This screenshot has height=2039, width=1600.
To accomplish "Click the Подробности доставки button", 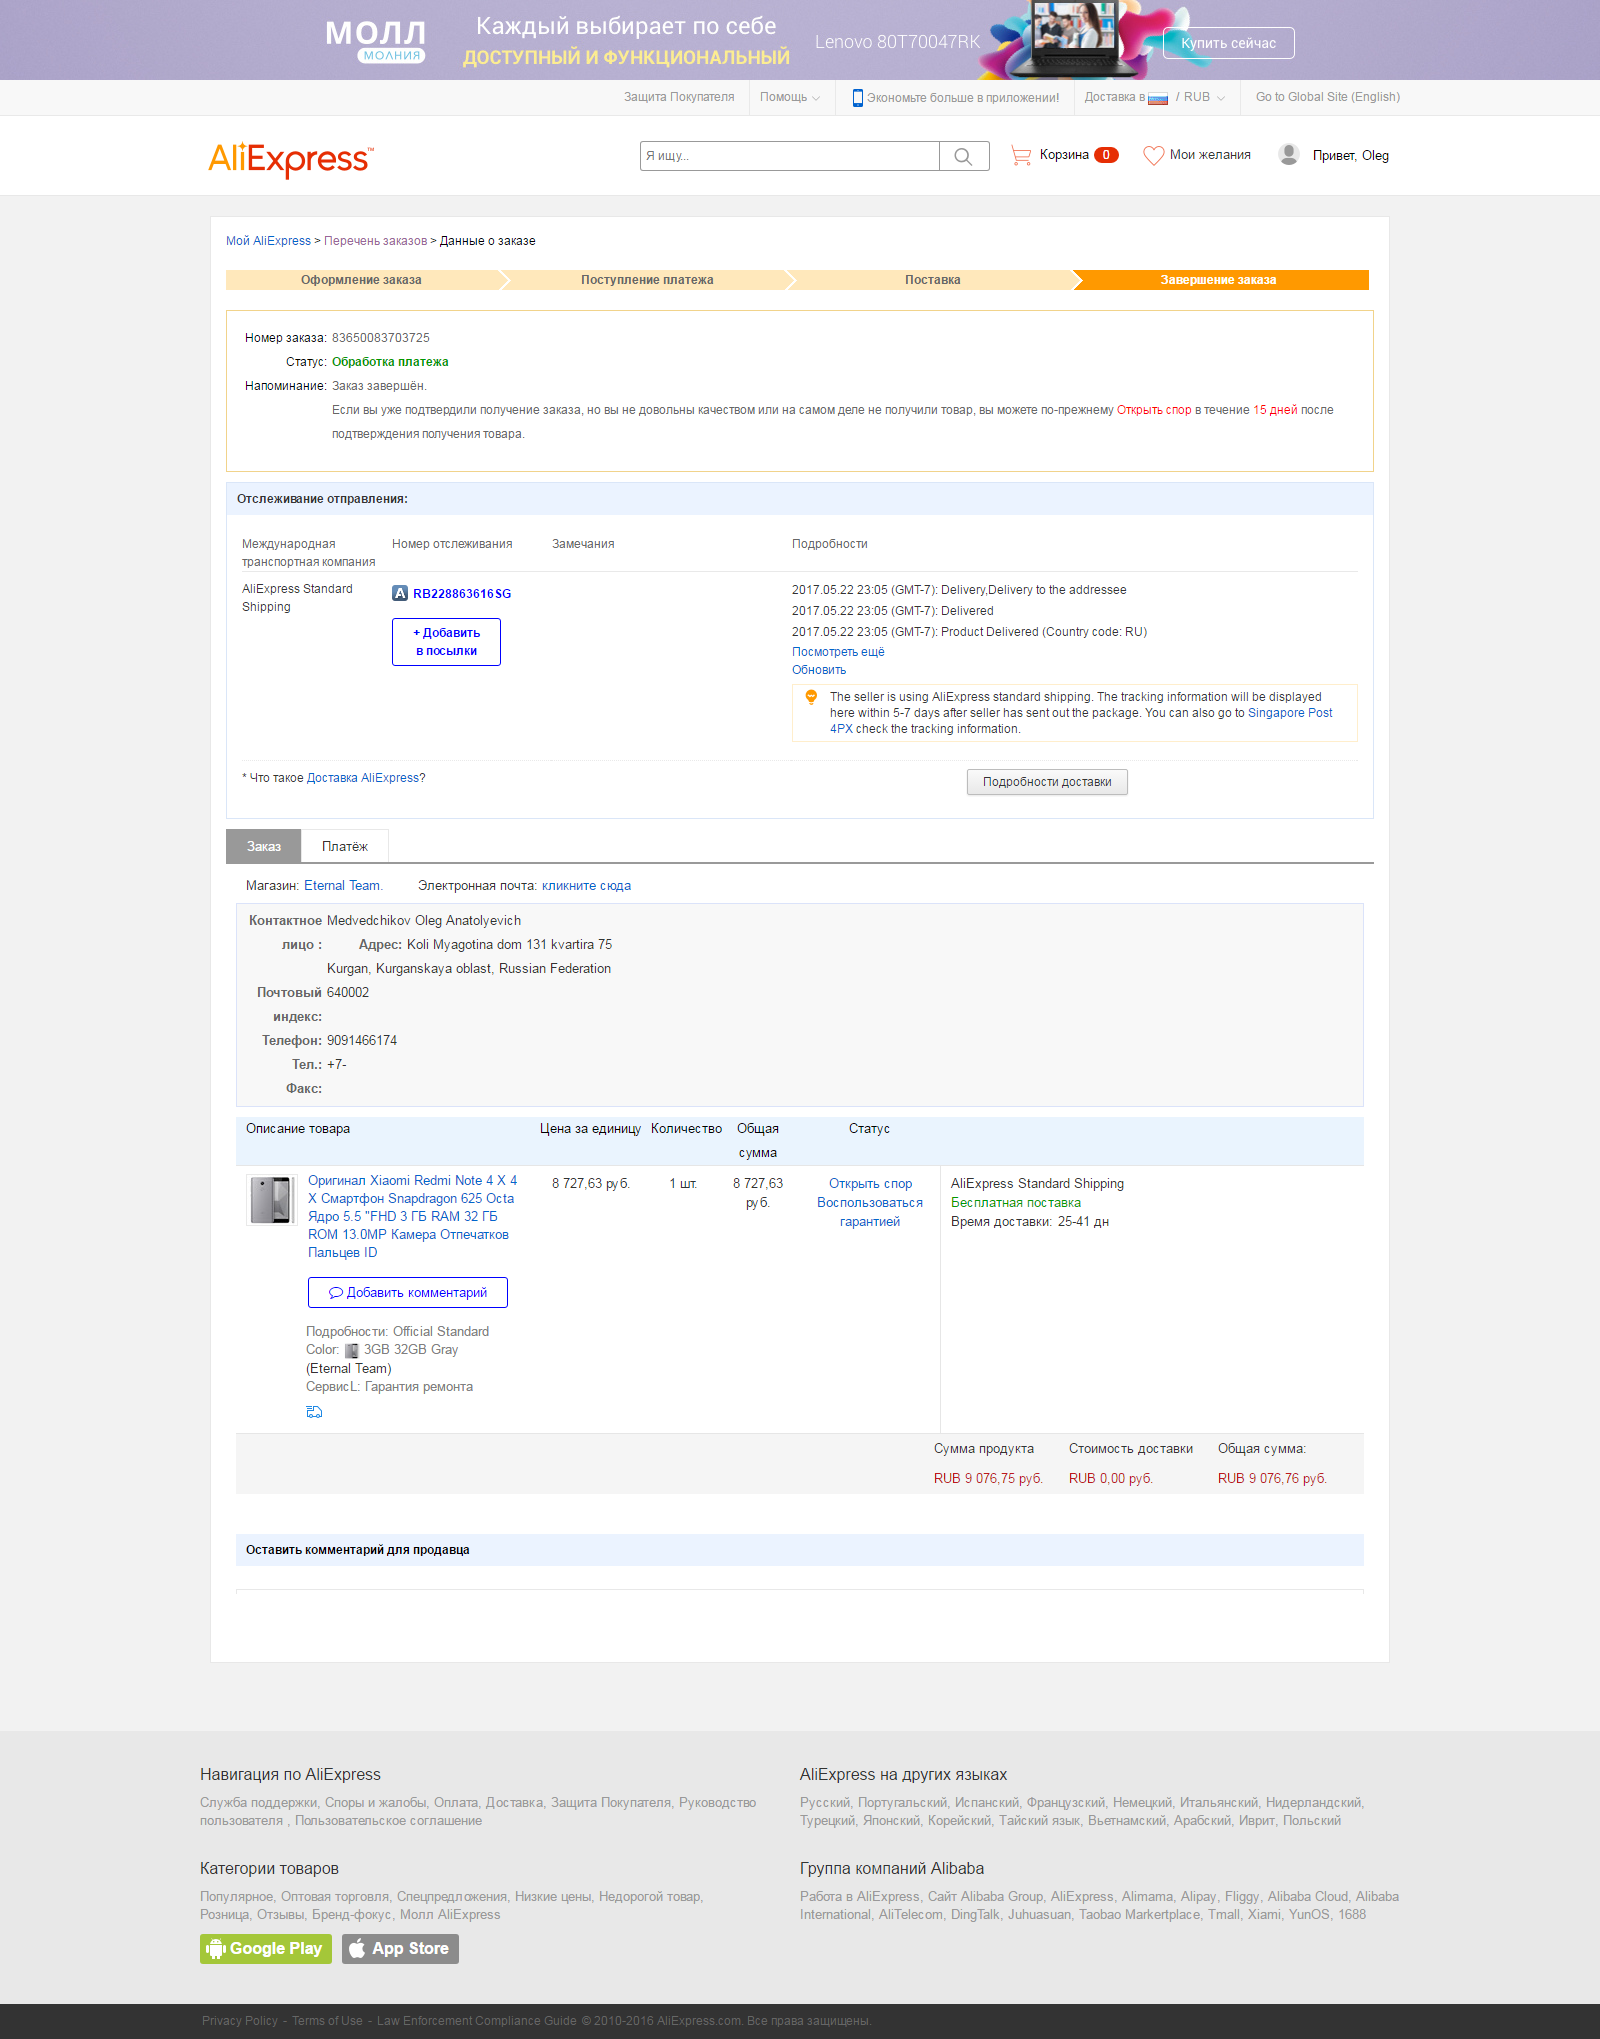I will (x=1047, y=782).
